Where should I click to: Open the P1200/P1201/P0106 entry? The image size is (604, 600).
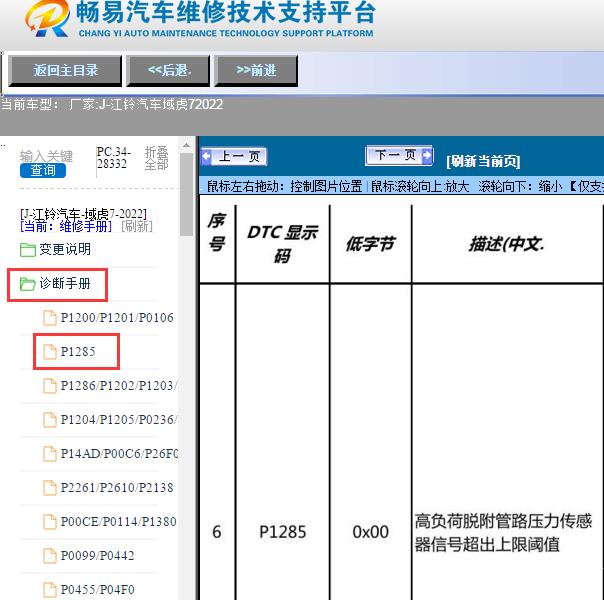(117, 318)
